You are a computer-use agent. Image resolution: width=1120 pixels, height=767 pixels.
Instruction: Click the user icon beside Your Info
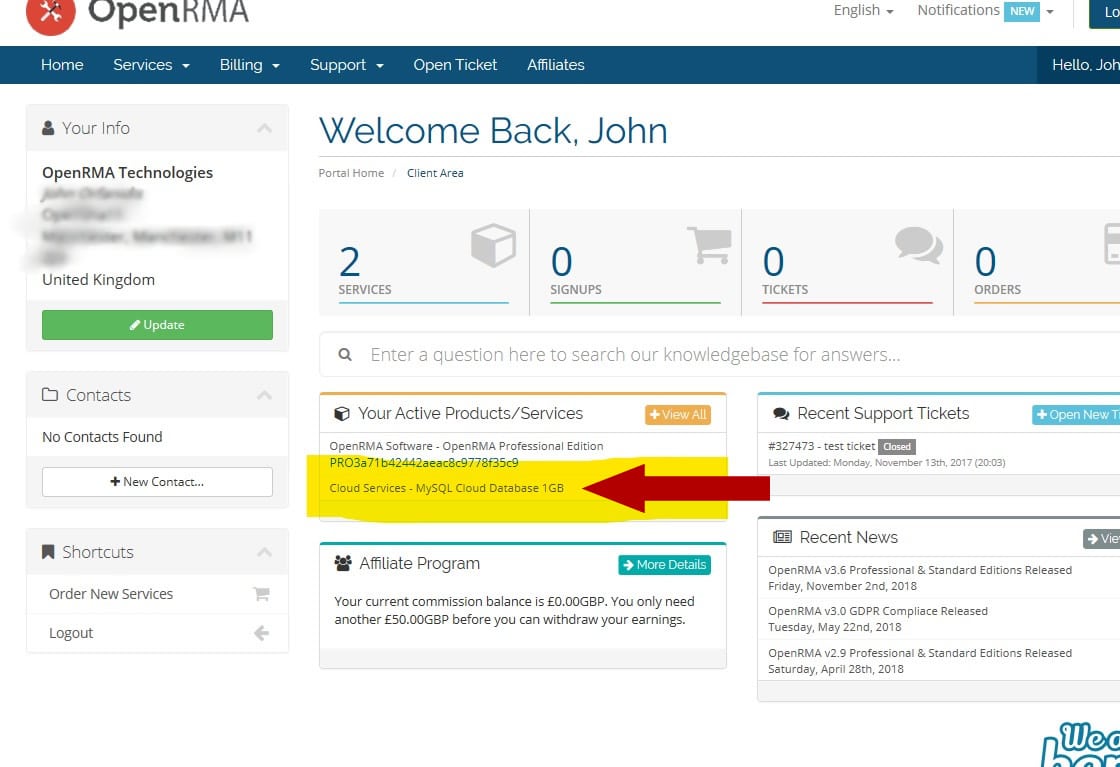(x=48, y=128)
